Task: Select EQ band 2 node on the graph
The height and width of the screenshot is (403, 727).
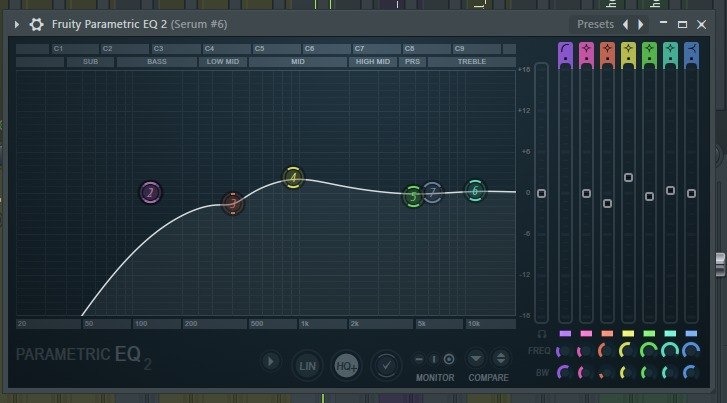Action: [x=150, y=192]
